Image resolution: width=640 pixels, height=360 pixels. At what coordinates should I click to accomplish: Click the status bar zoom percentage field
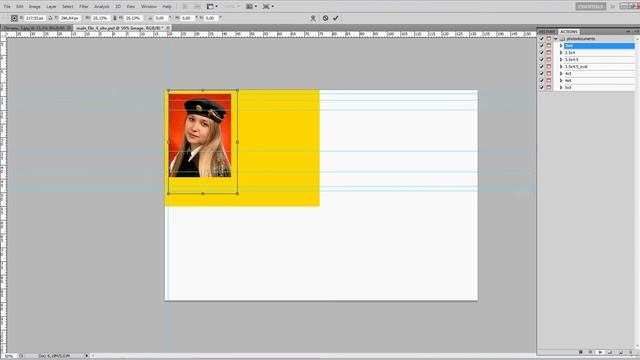coord(9,356)
